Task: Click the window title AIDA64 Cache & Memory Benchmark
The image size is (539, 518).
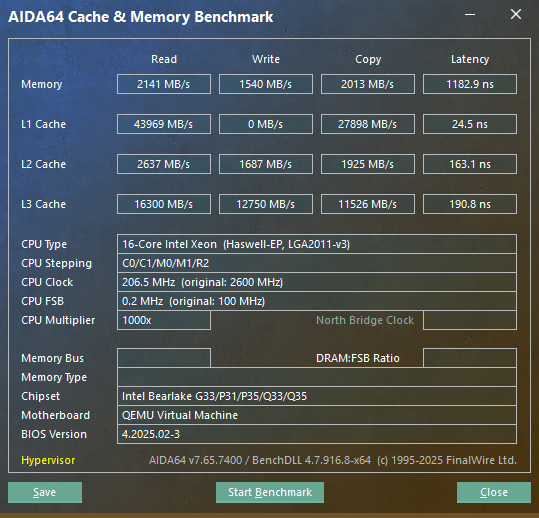Action: pyautogui.click(x=141, y=17)
